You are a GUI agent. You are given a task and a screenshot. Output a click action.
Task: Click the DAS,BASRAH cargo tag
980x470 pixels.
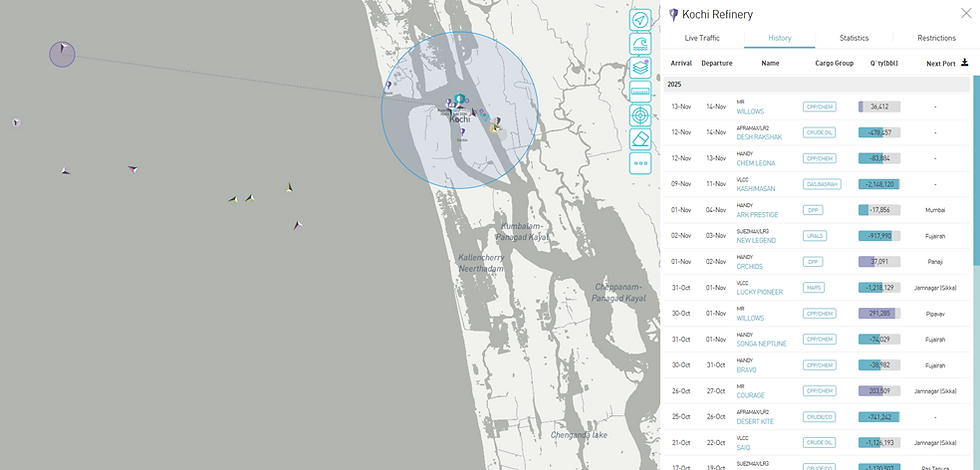822,184
